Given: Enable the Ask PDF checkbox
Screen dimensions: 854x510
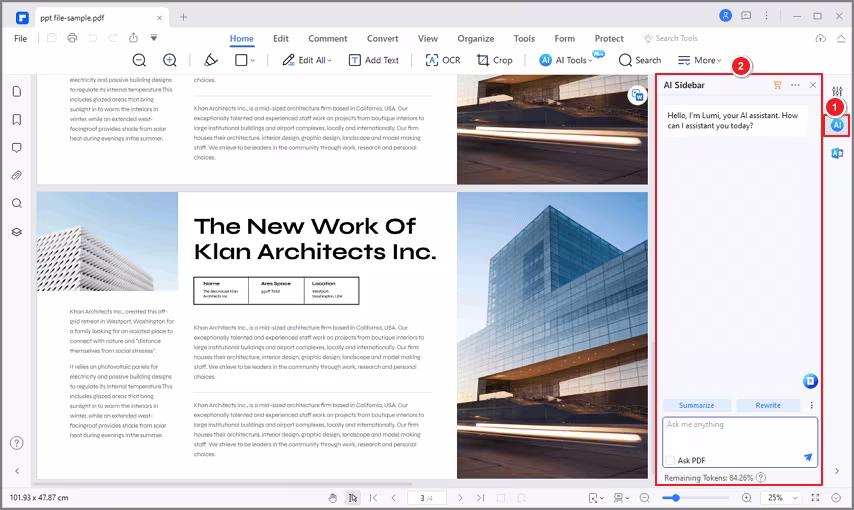Looking at the screenshot, I should pyautogui.click(x=669, y=460).
